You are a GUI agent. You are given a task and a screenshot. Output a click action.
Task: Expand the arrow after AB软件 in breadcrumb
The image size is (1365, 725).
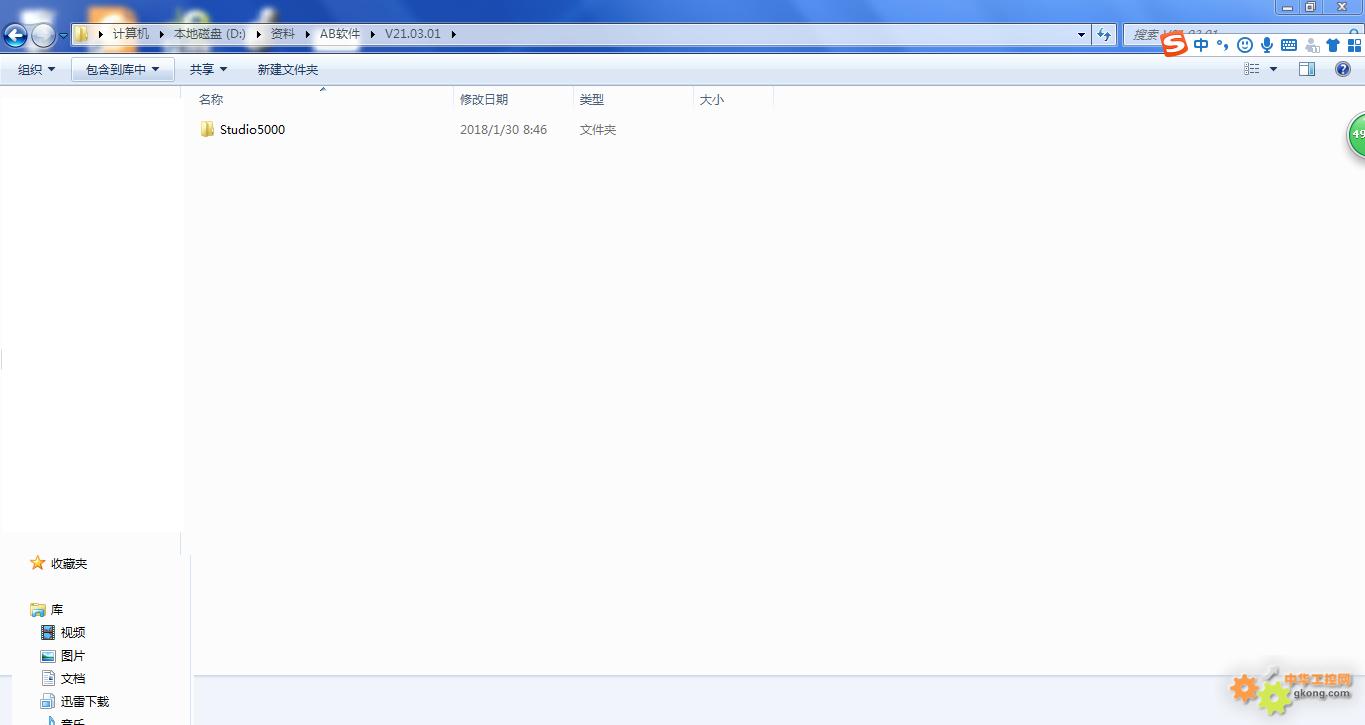coord(372,34)
